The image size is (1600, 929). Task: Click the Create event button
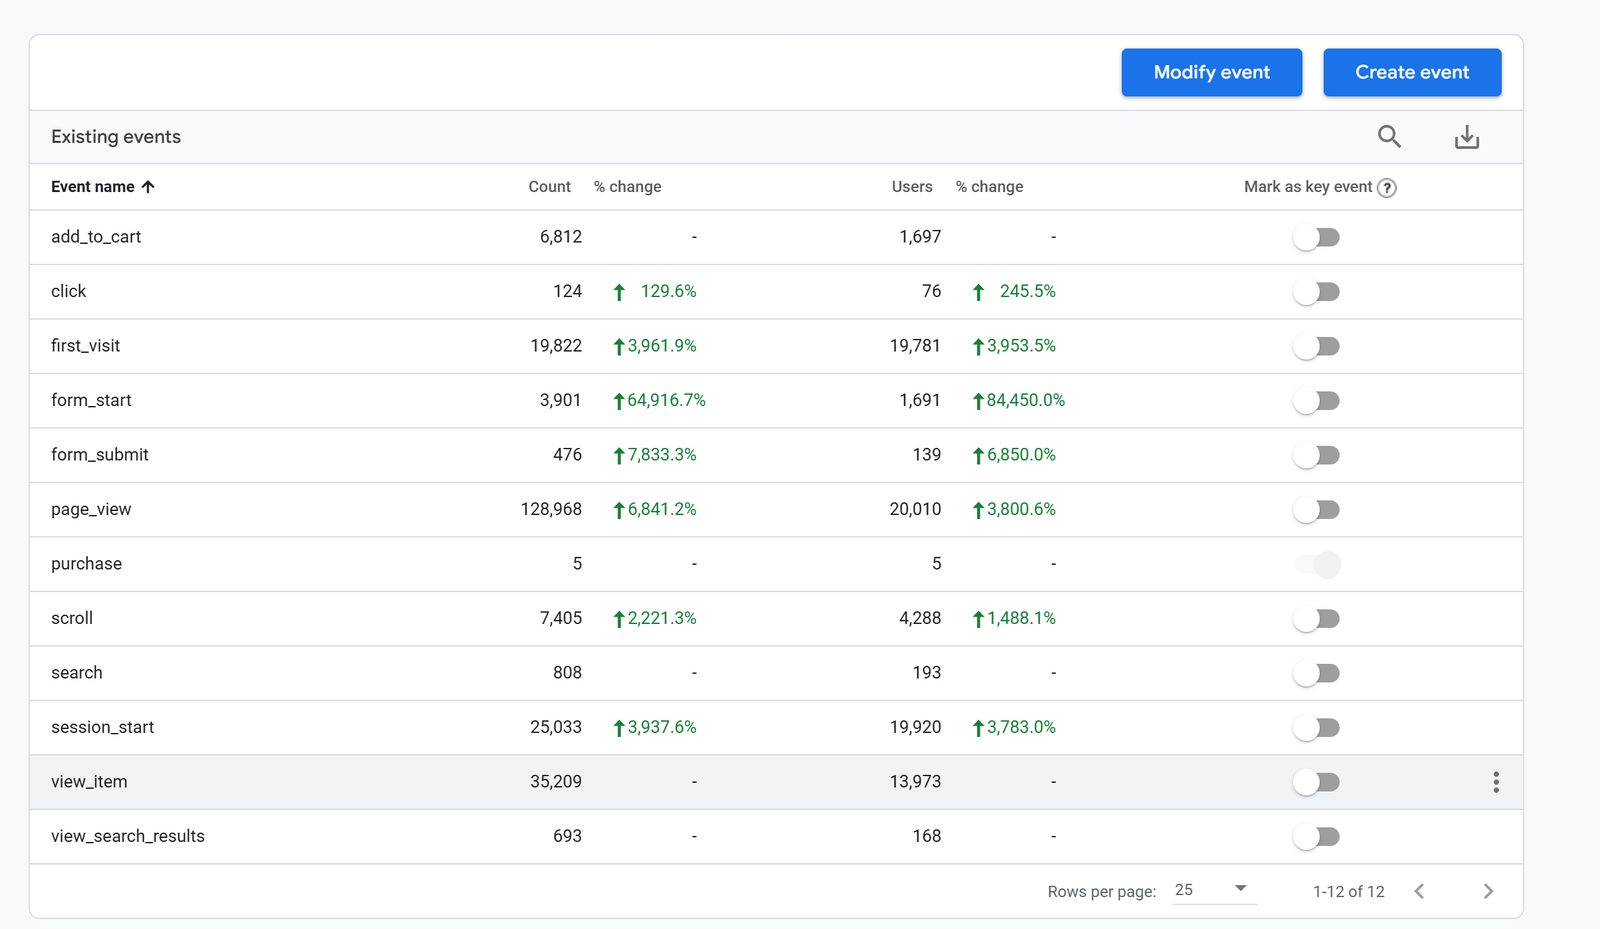(1412, 72)
